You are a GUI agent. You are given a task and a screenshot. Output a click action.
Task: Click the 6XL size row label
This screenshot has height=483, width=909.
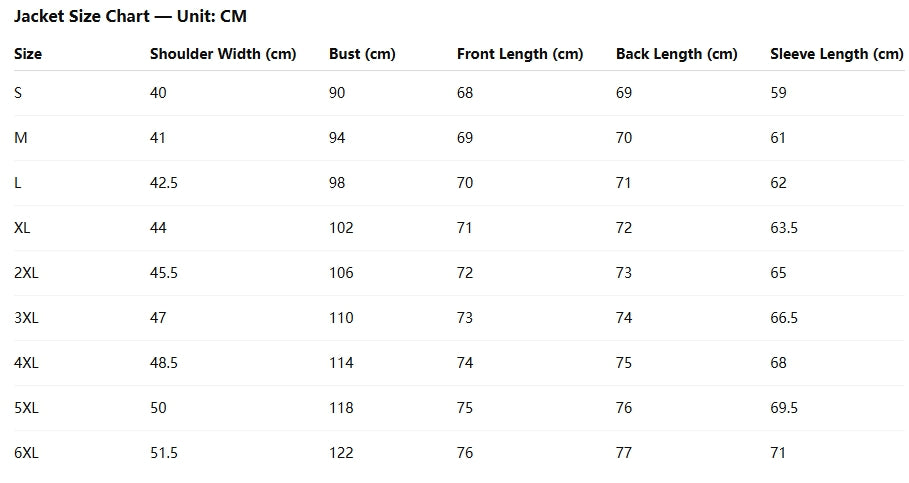coord(26,453)
